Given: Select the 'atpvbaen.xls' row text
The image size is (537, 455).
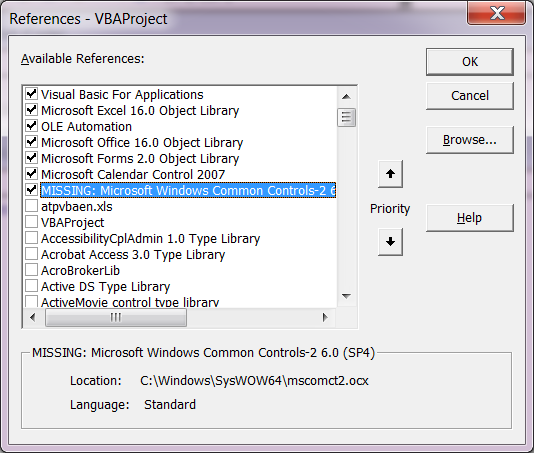Looking at the screenshot, I should point(77,207).
